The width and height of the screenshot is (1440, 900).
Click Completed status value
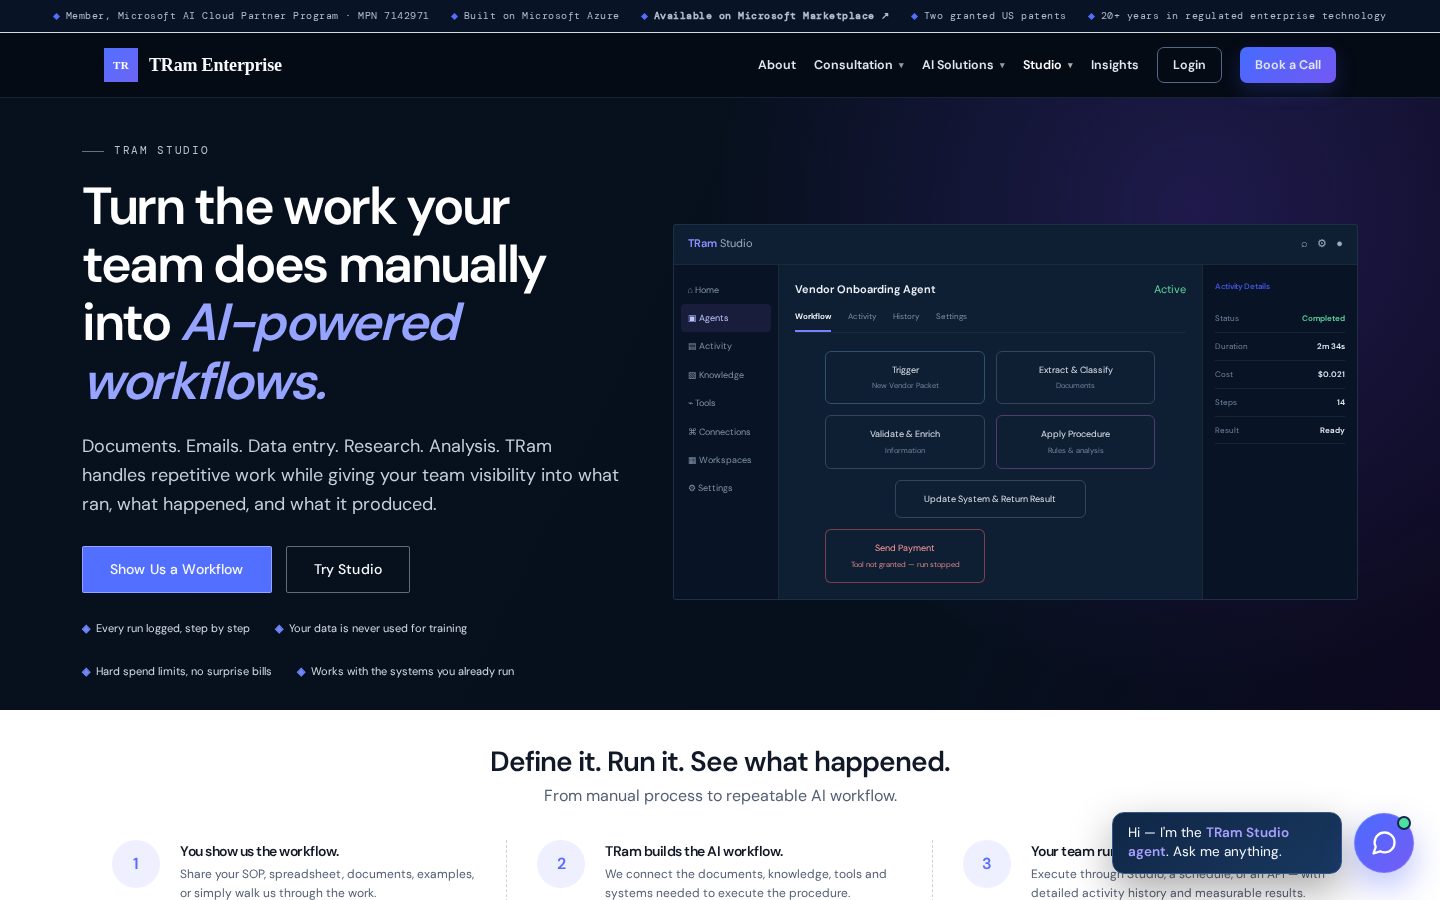tap(1323, 318)
